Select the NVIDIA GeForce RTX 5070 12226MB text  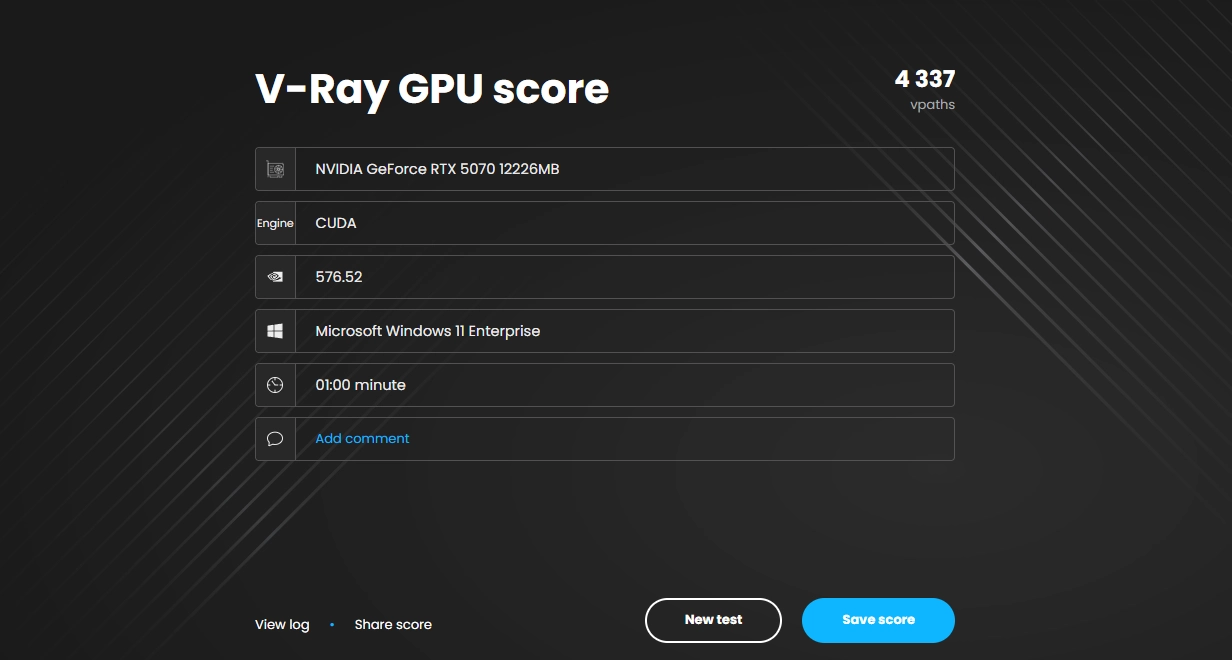click(437, 169)
